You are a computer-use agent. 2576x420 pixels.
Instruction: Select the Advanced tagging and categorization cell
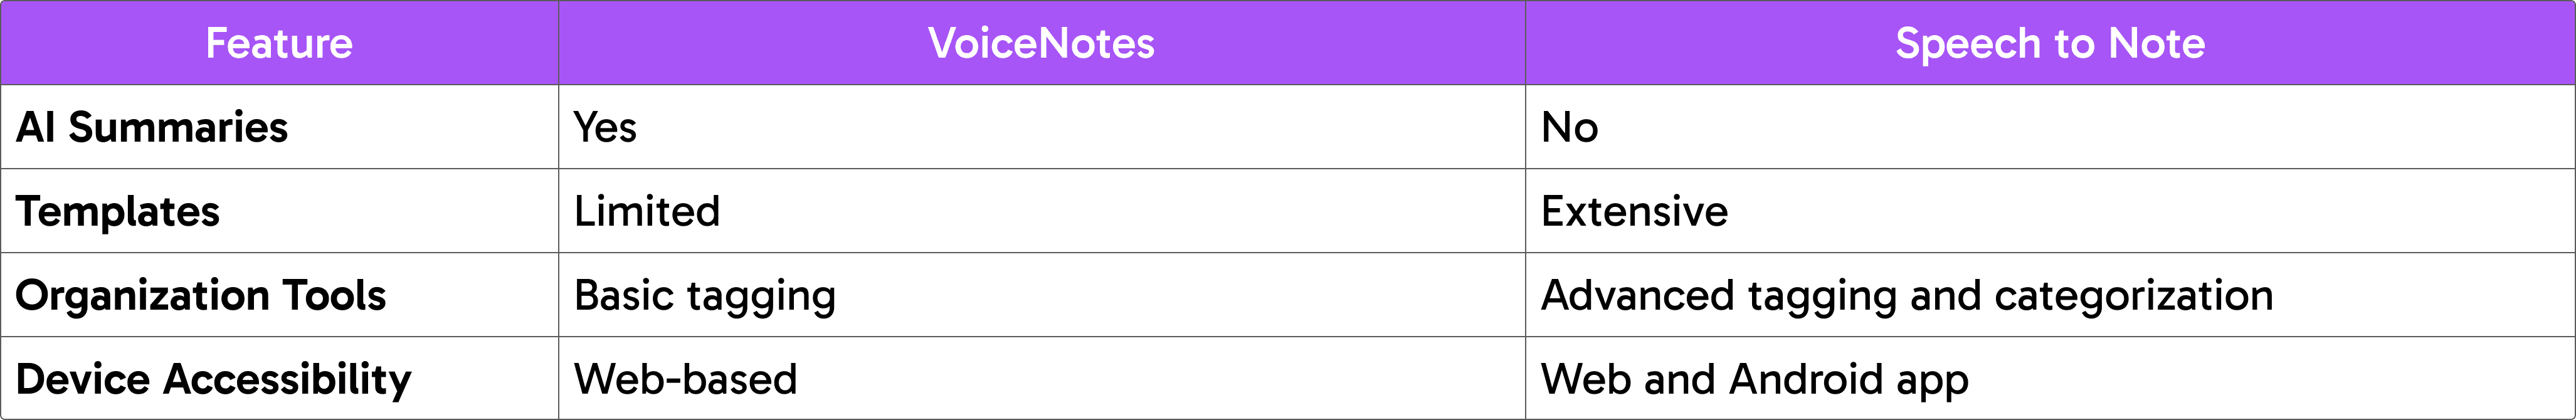[x=1907, y=296]
